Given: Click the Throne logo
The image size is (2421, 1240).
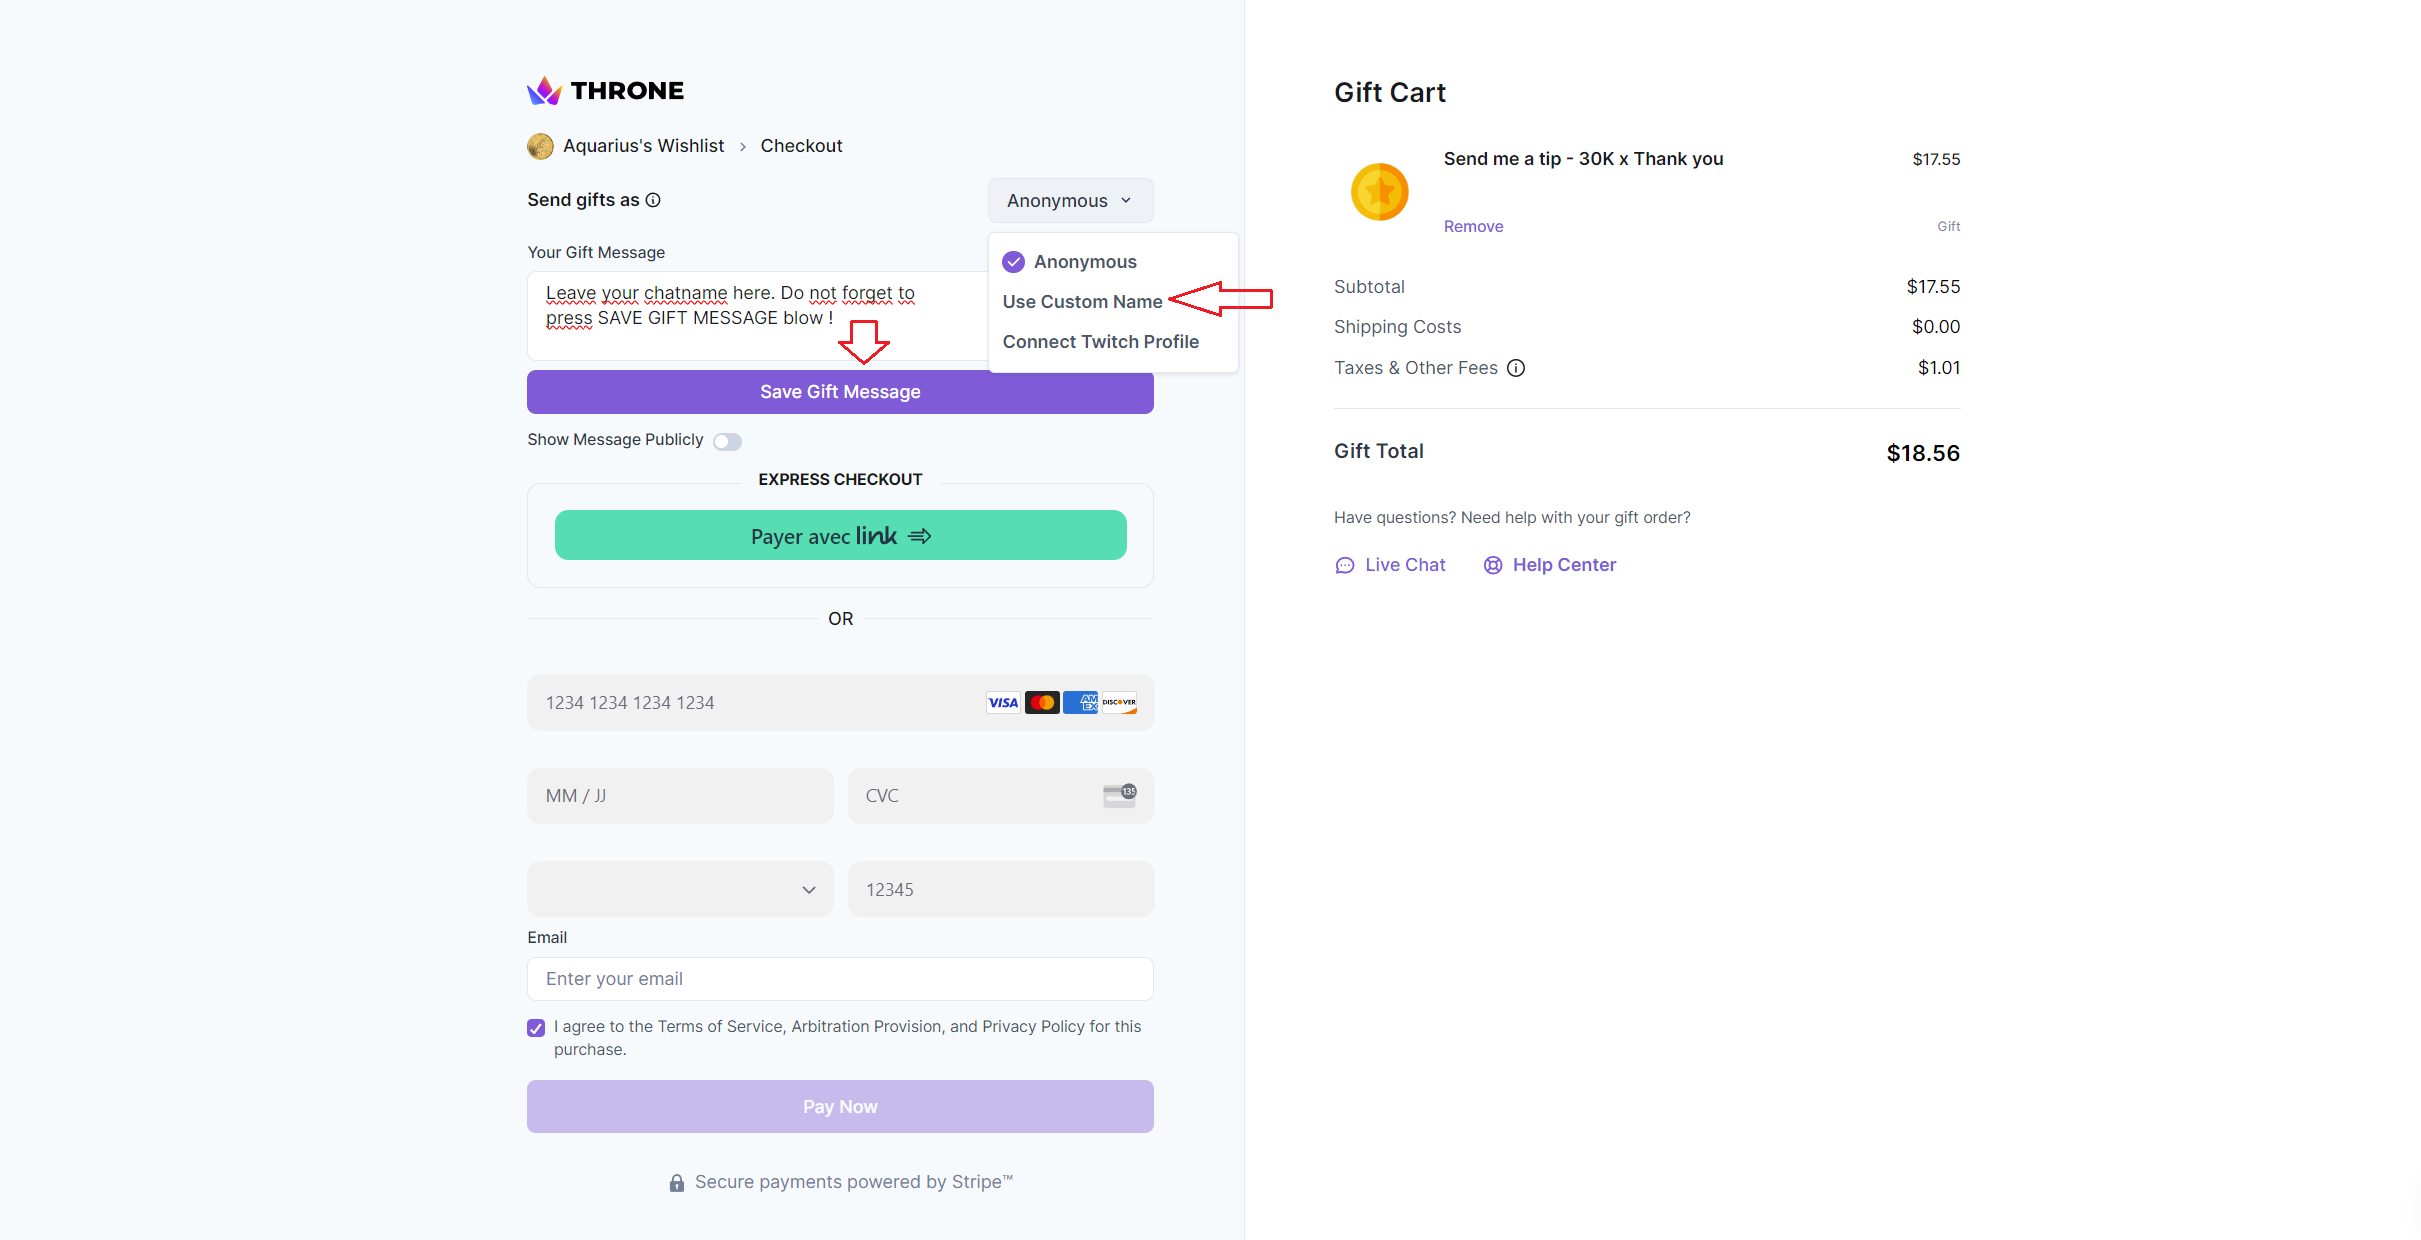Looking at the screenshot, I should pos(605,91).
